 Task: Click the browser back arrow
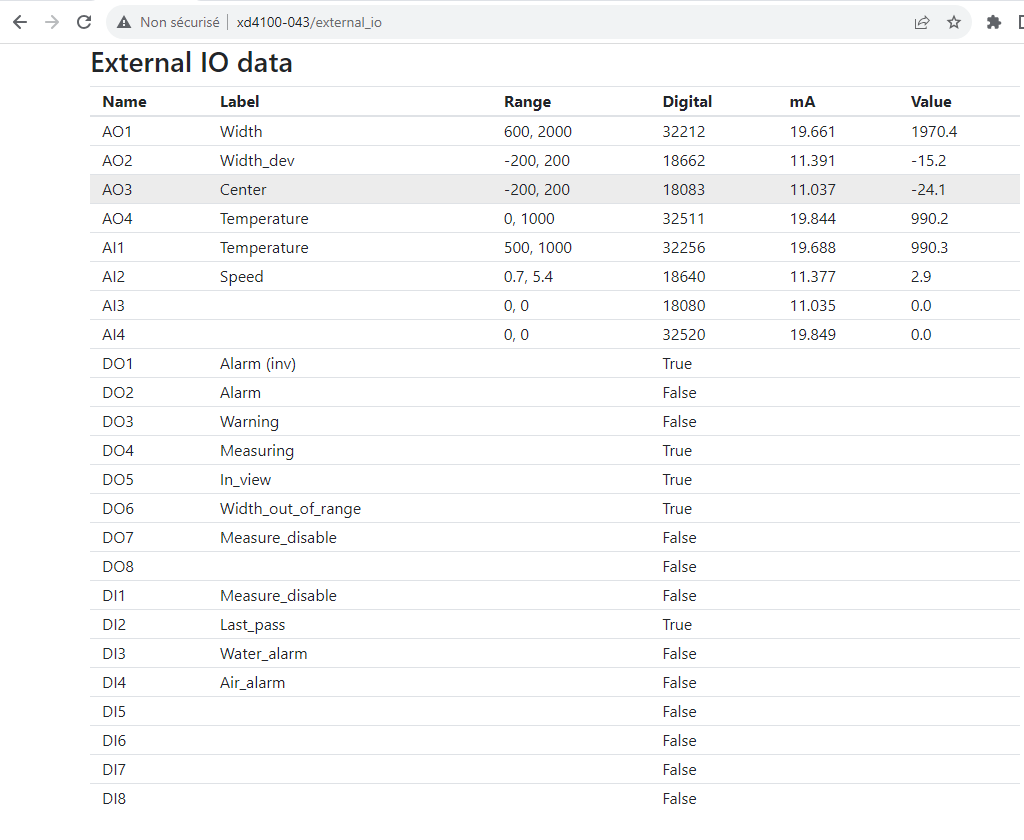[20, 22]
